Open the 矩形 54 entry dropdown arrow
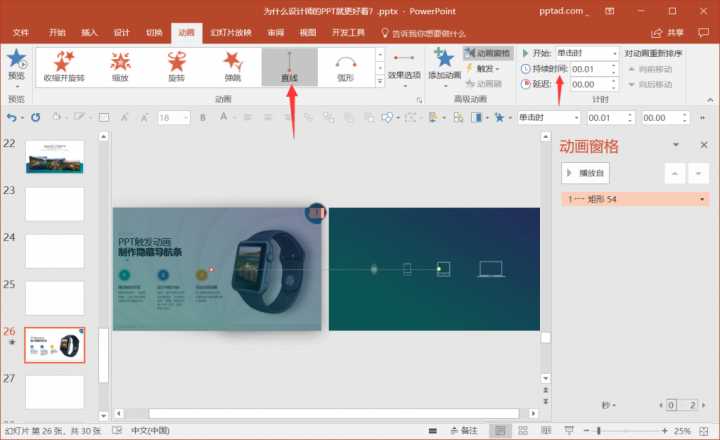Viewport: 720px width, 440px height. point(702,199)
